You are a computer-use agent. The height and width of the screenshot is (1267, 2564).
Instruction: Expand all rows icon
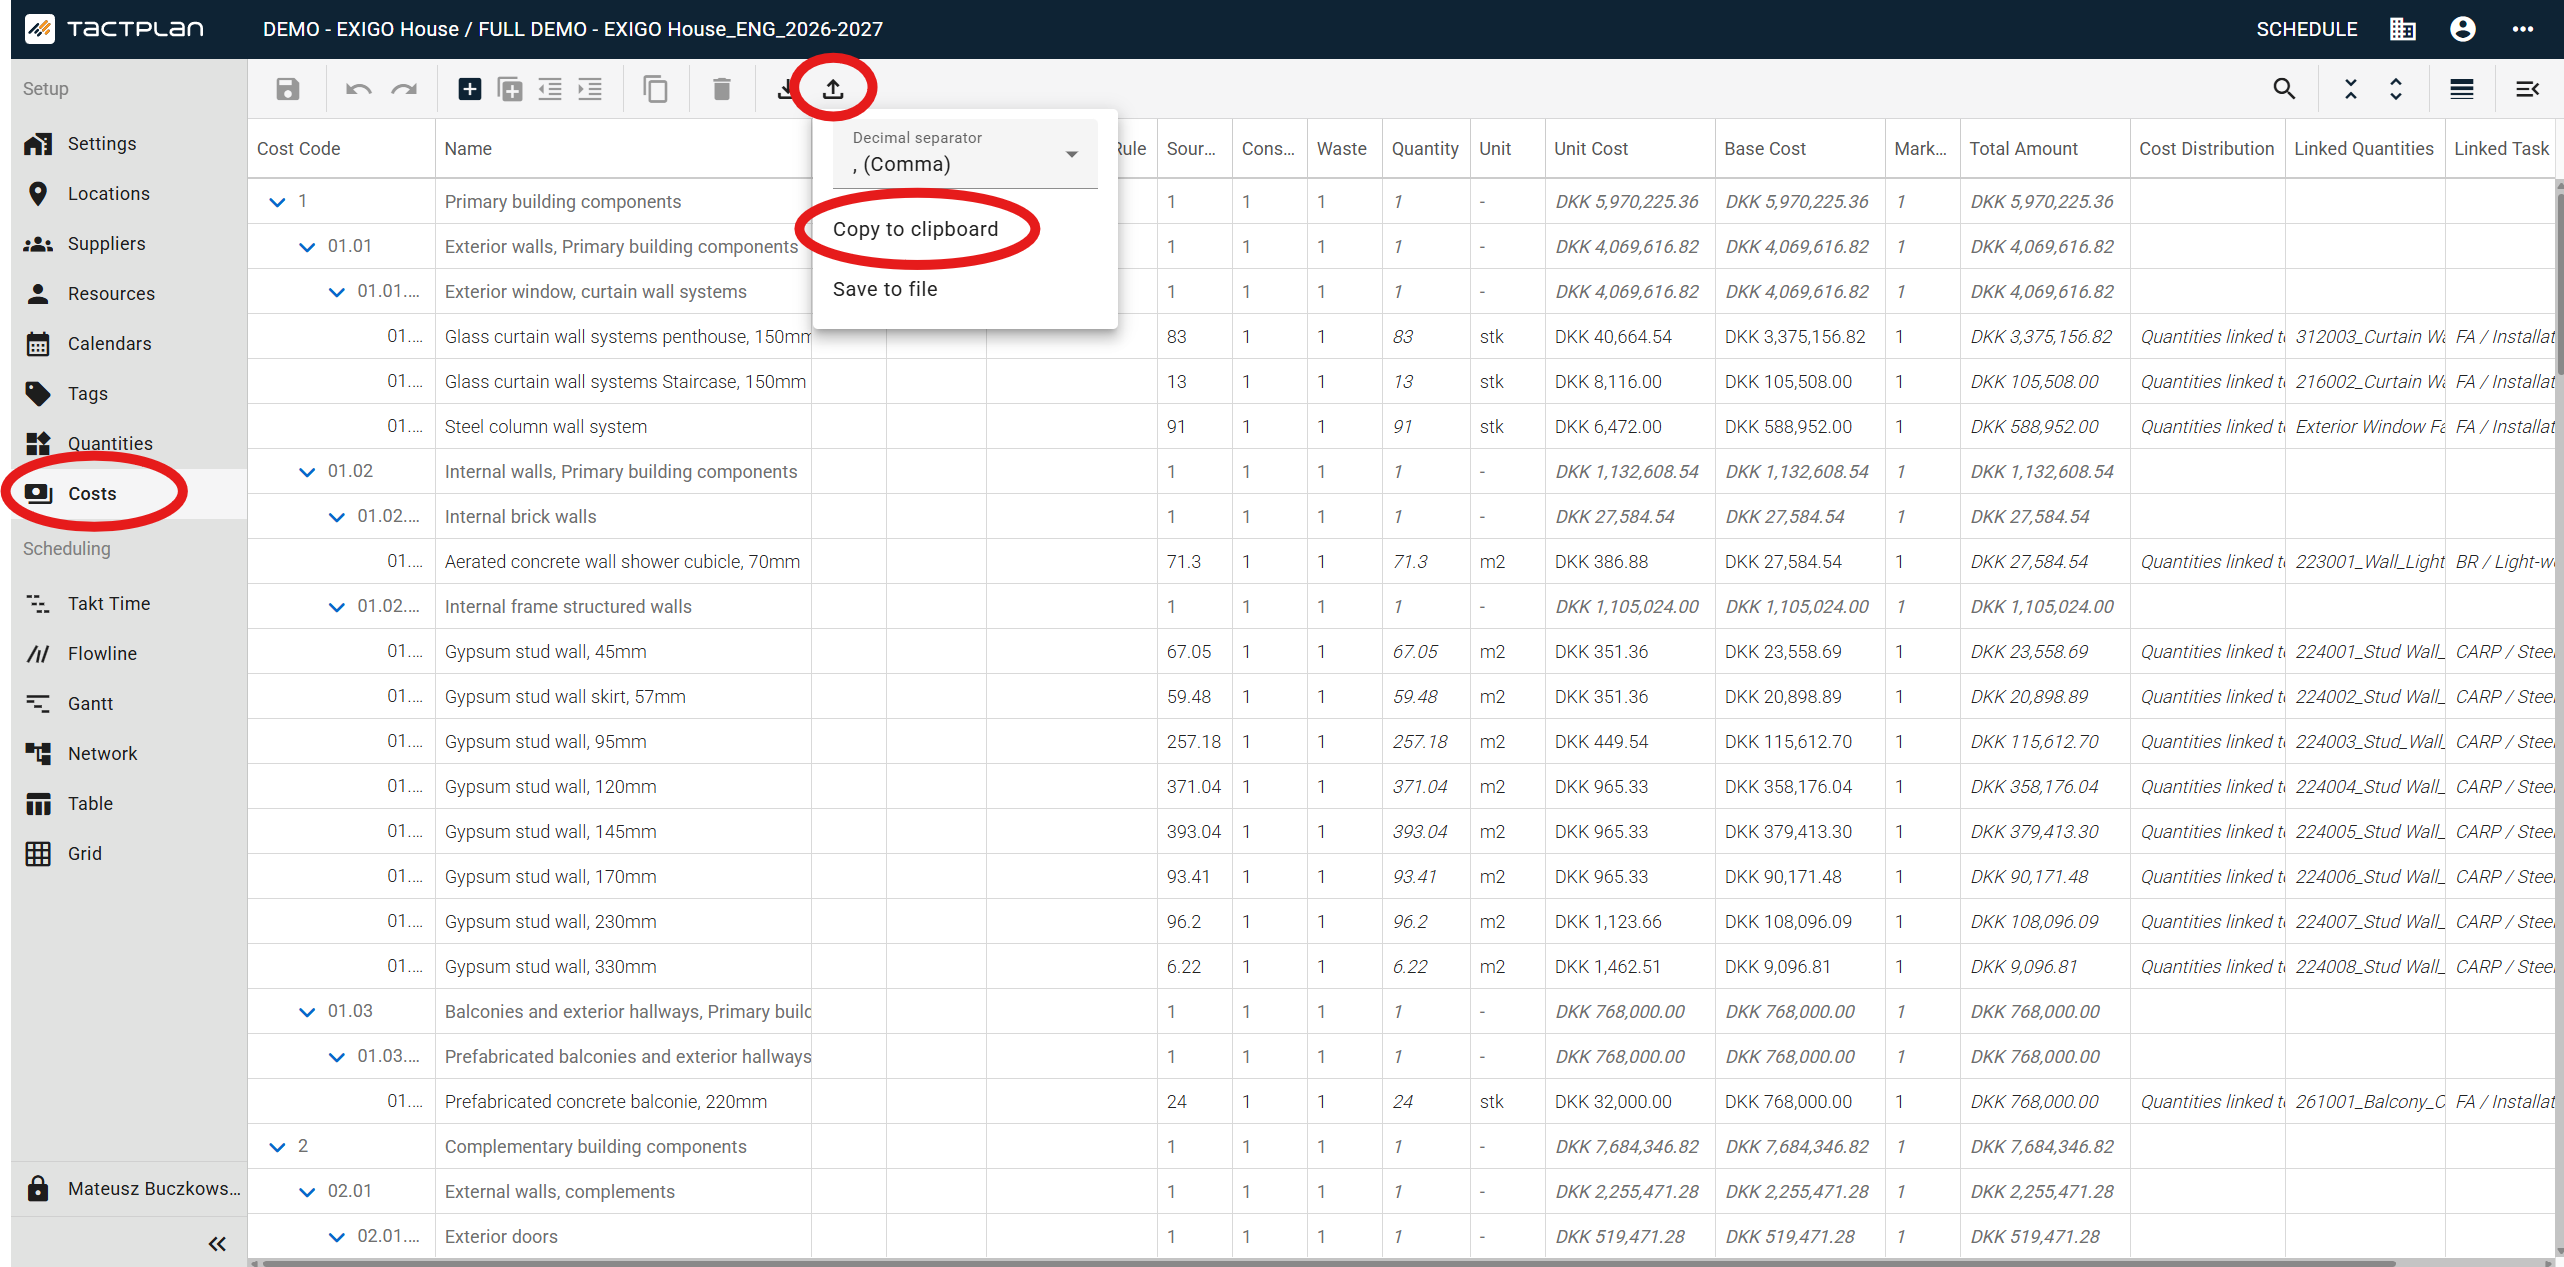click(x=2396, y=89)
